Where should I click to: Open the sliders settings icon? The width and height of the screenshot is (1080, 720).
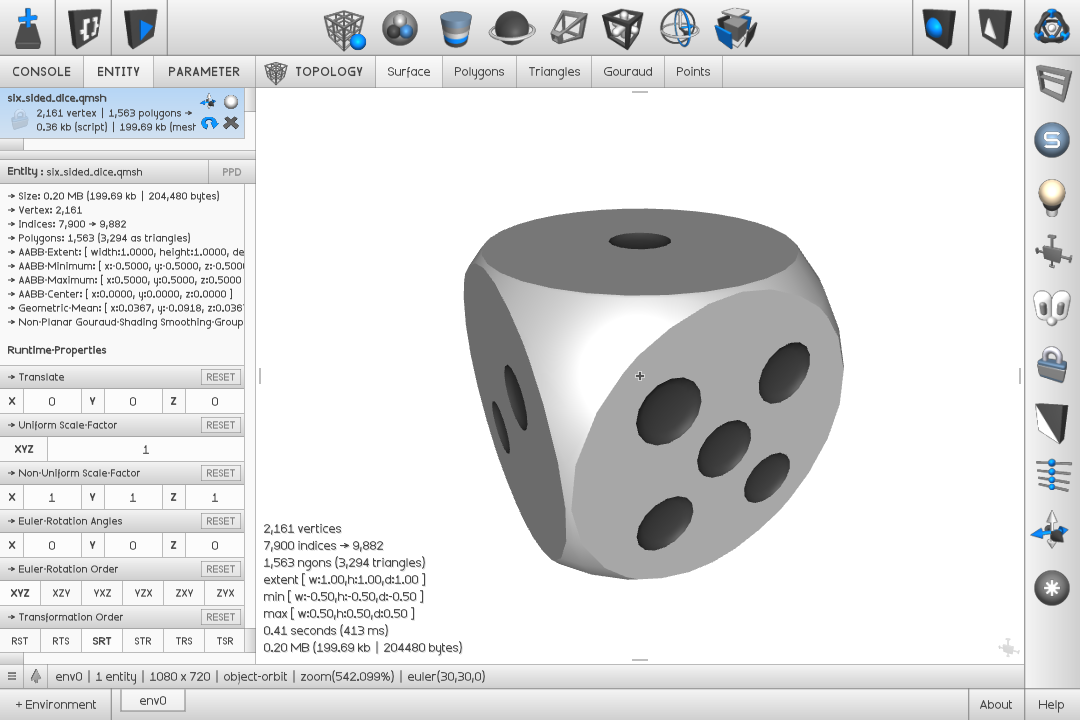1051,474
